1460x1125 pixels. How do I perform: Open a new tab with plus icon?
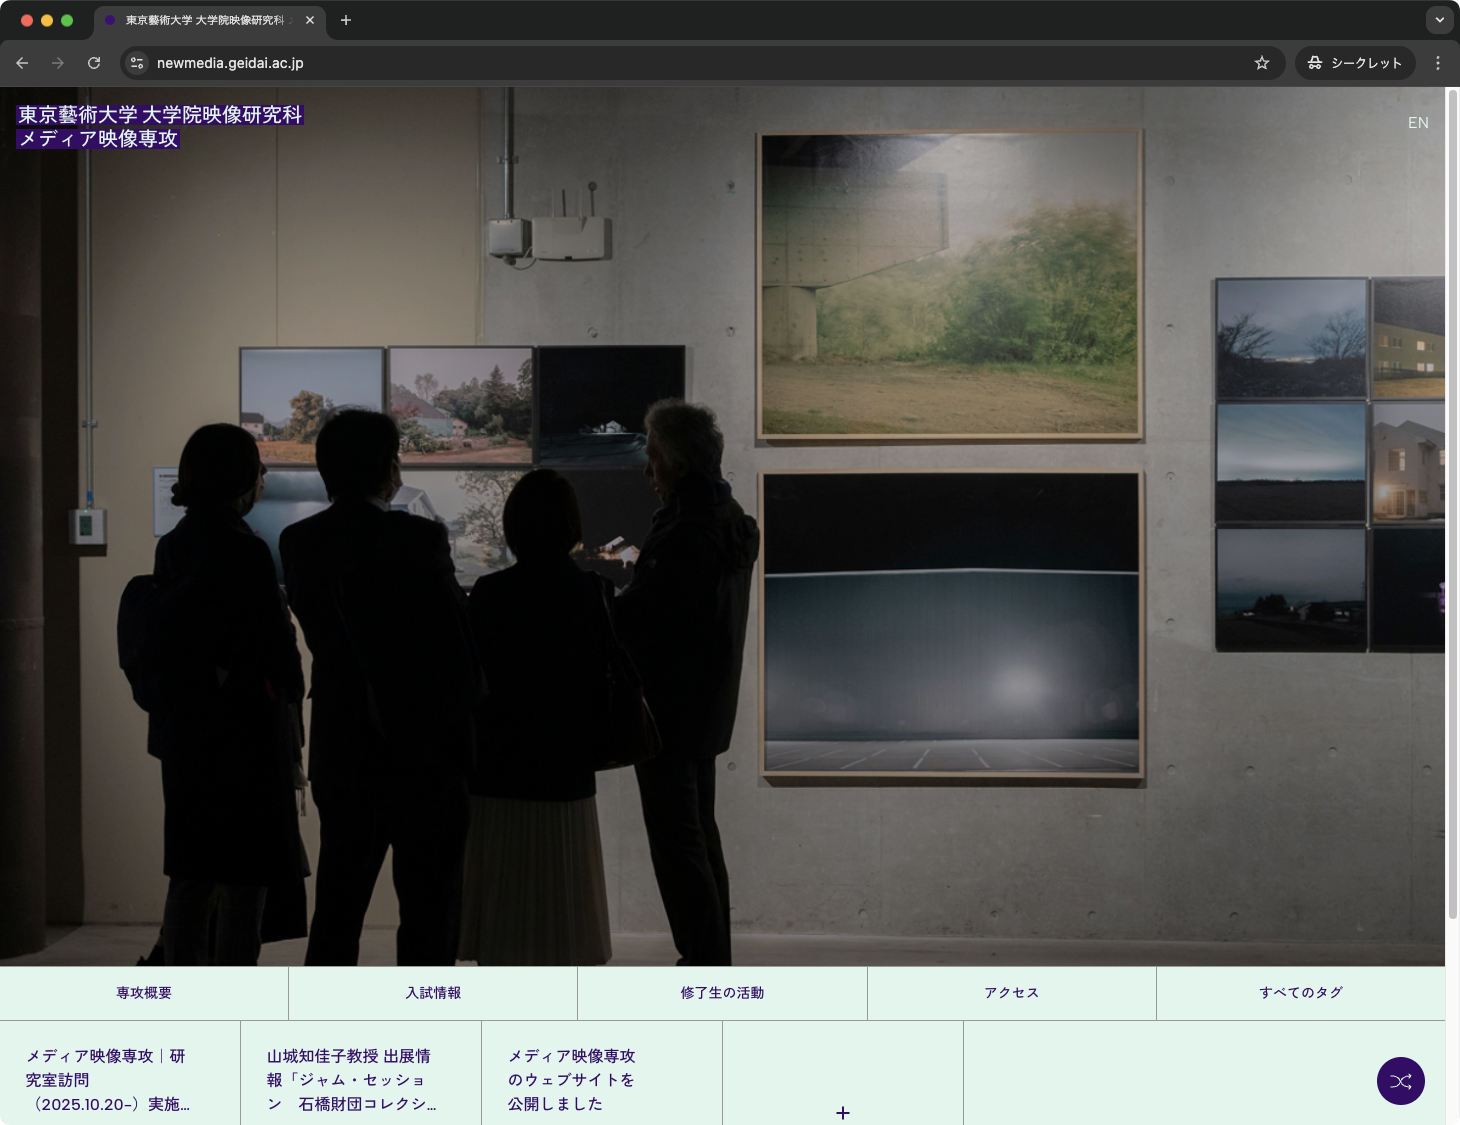[x=346, y=20]
